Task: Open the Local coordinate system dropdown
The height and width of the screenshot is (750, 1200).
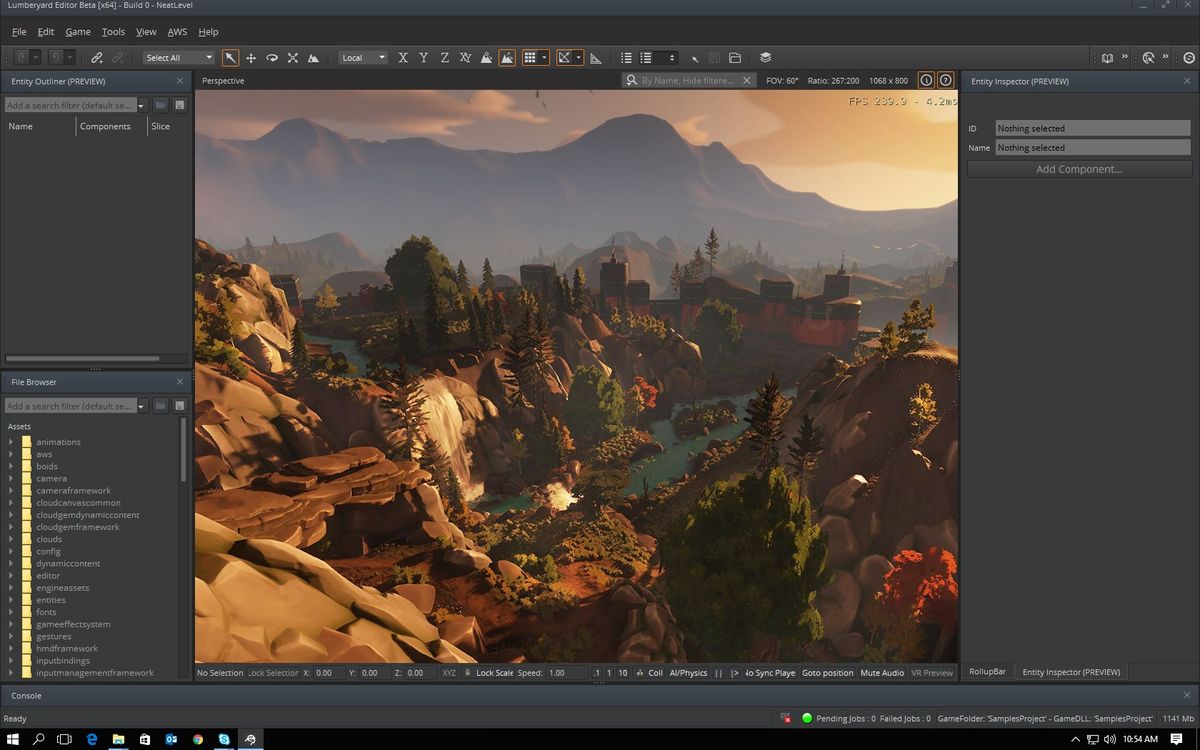Action: 365,57
